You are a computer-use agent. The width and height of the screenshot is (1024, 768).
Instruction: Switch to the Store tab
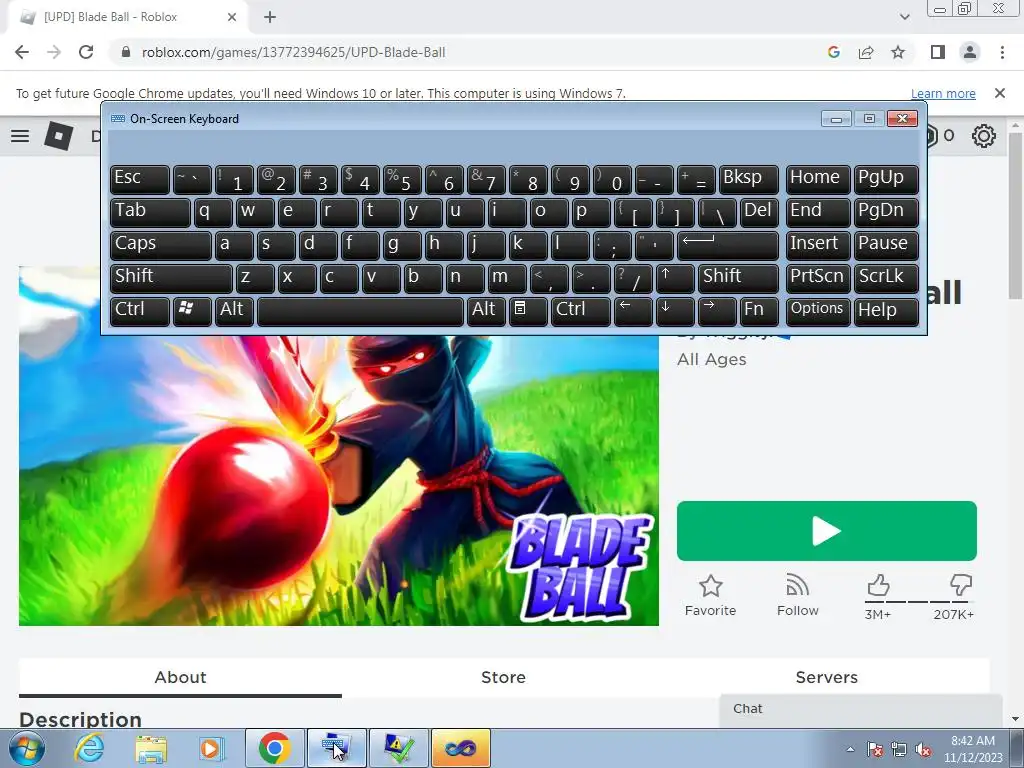504,677
